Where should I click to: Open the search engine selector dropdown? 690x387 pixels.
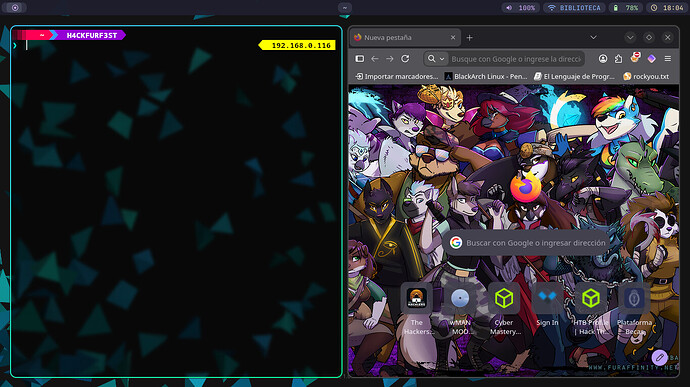436,59
